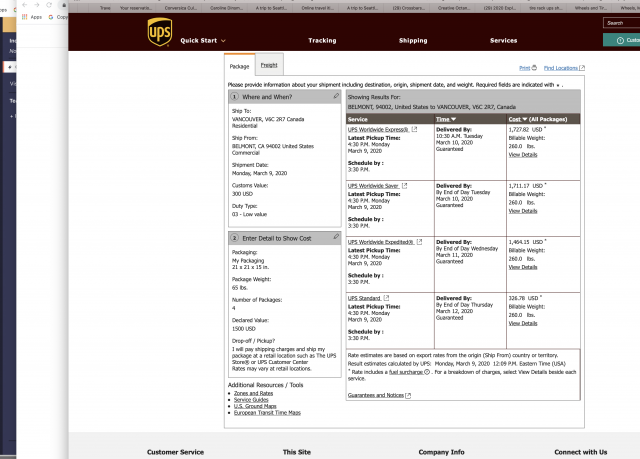Viewport: 640px width, 459px height.
Task: Open UPS Worldwide Express service link
Action: point(378,129)
